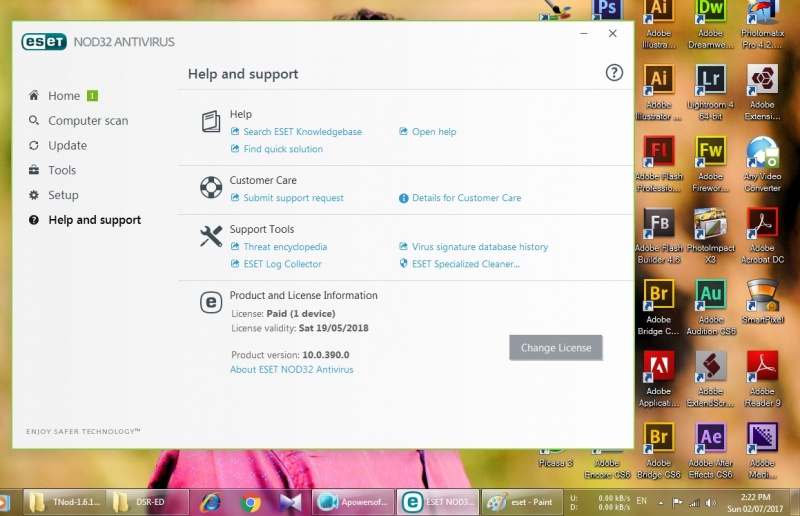Click Submit support request link
This screenshot has width=800, height=516.
point(293,198)
